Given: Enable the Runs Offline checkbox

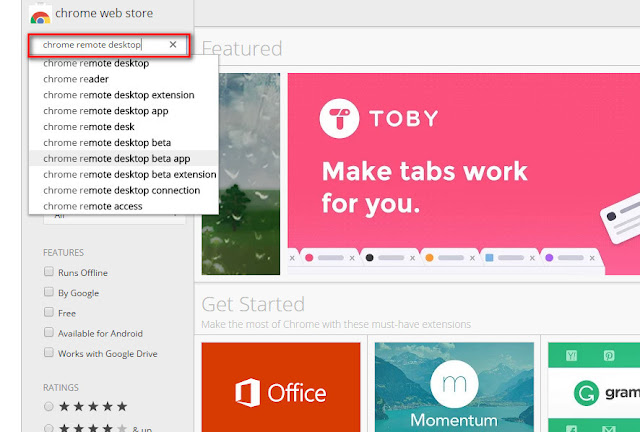Looking at the screenshot, I should 49,272.
